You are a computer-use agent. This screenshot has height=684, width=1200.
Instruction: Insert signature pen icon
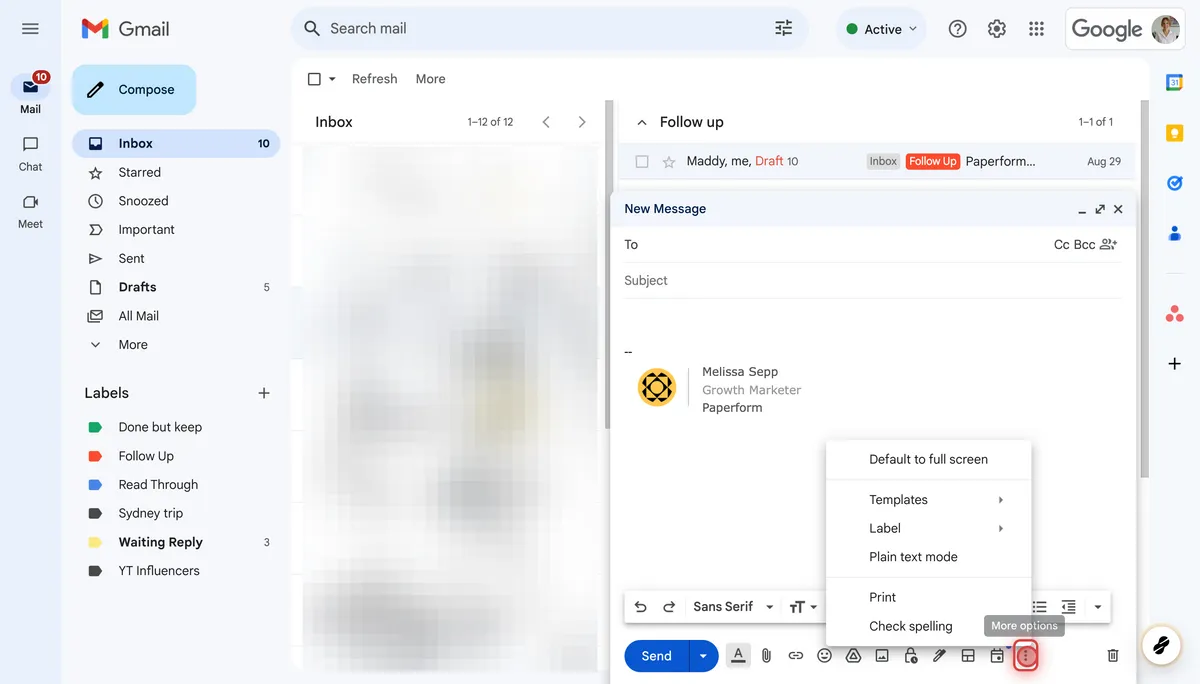(939, 656)
